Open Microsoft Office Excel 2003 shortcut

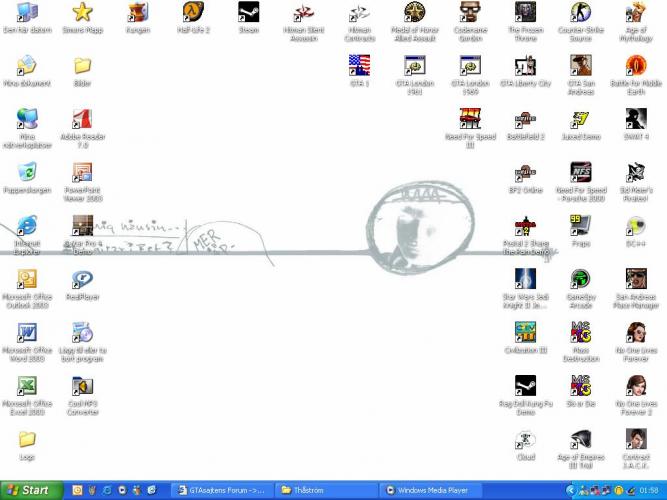pos(27,387)
